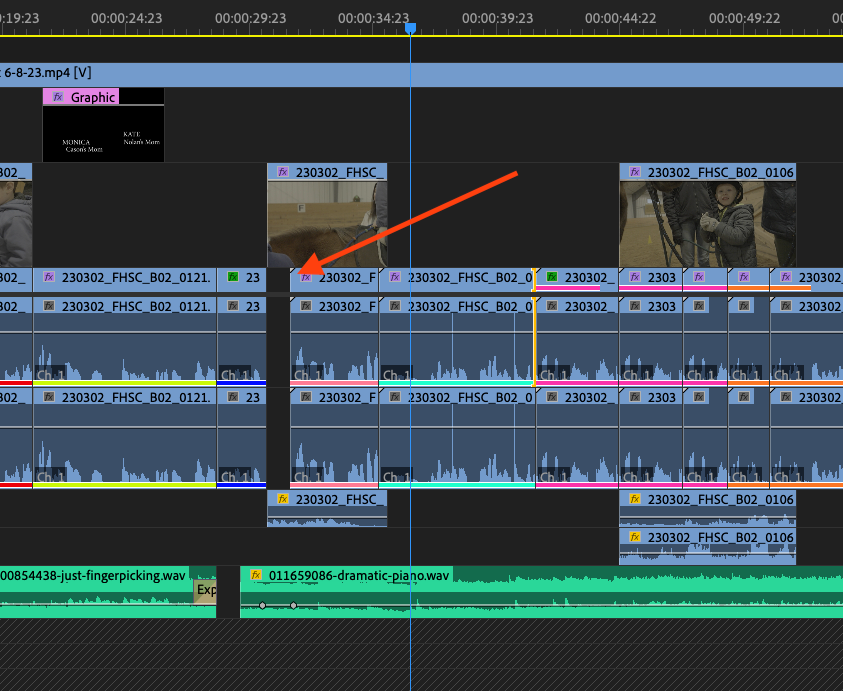The height and width of the screenshot is (691, 843).
Task: Click the green fx badge on short '23' video clip
Action: (233, 277)
